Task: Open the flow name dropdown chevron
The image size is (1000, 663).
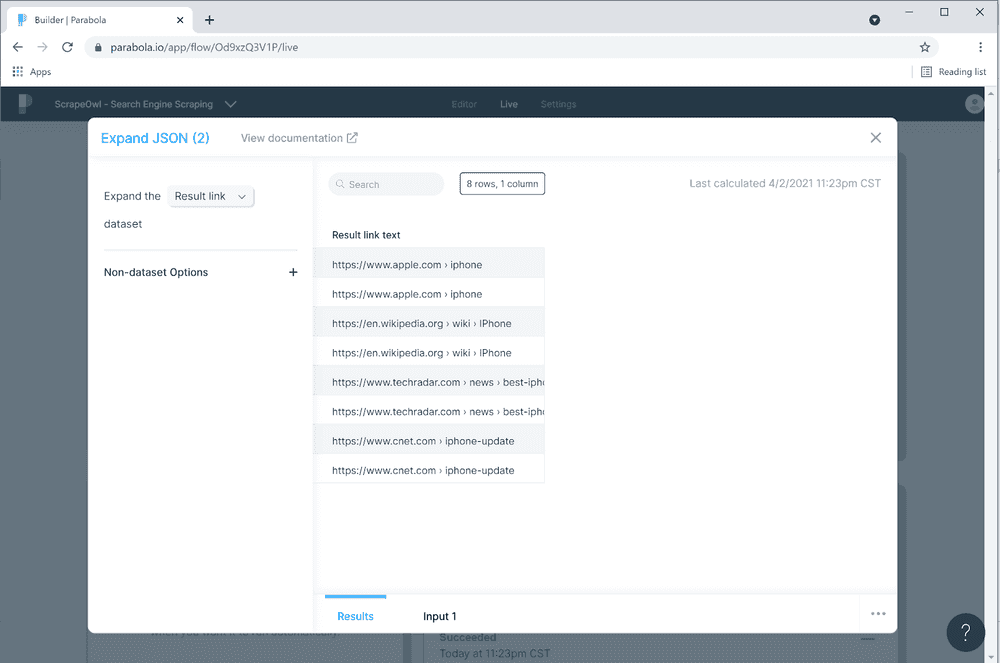Action: click(230, 104)
